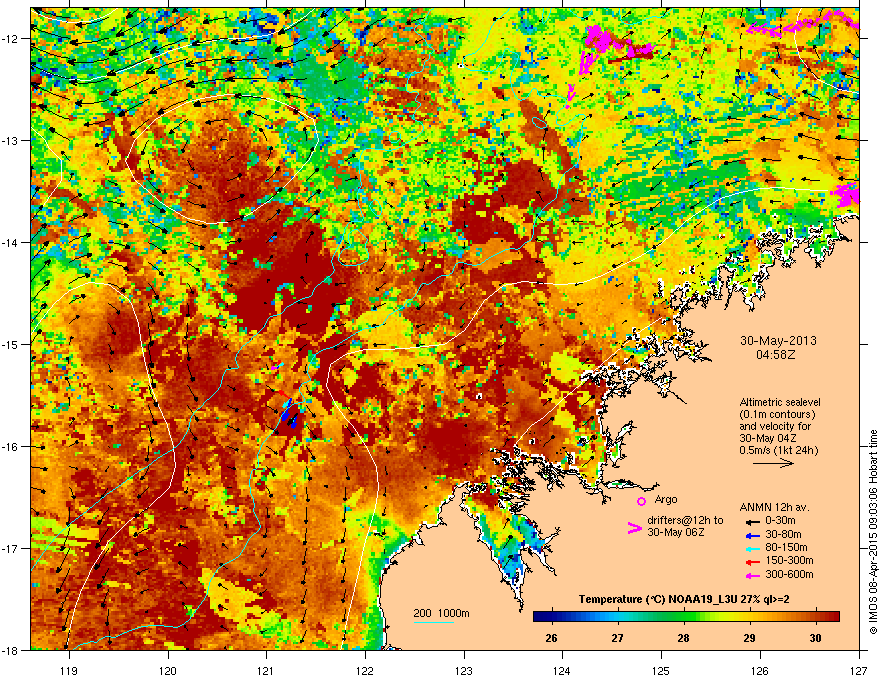The image size is (880, 680).
Task: Click latitude axis label -12
Action: pos(10,39)
